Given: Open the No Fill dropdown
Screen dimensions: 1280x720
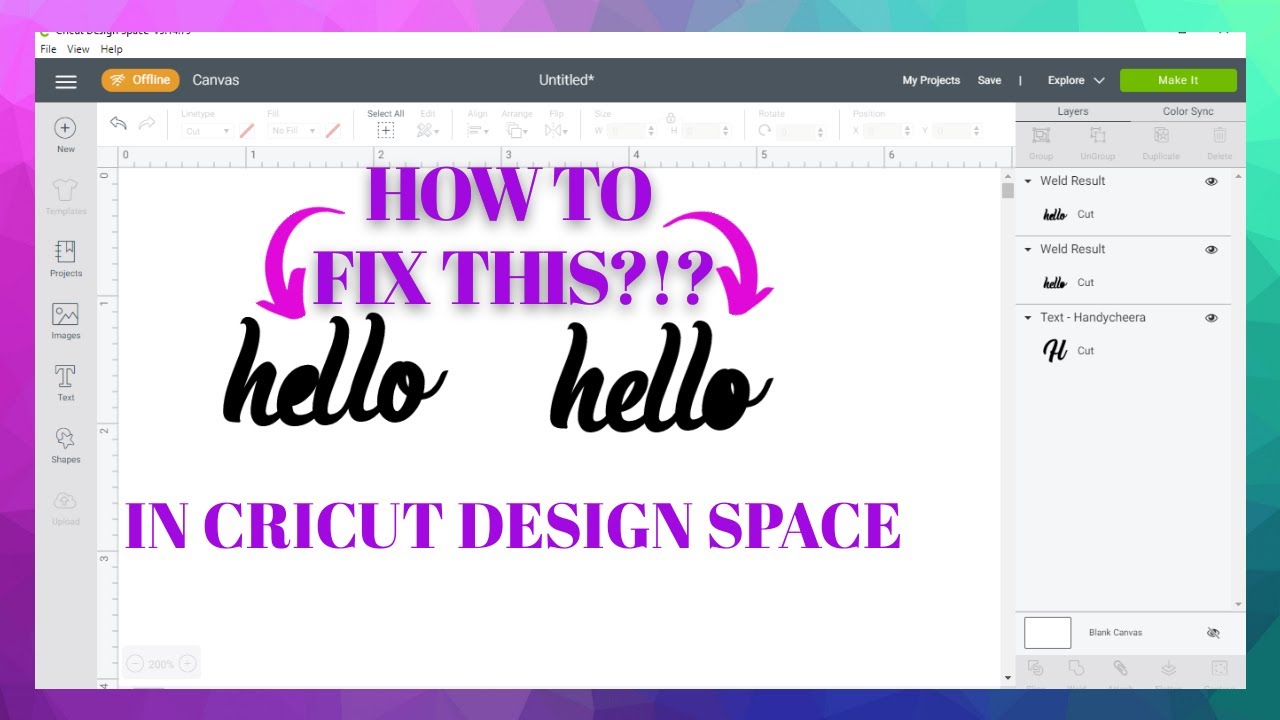Looking at the screenshot, I should (293, 131).
